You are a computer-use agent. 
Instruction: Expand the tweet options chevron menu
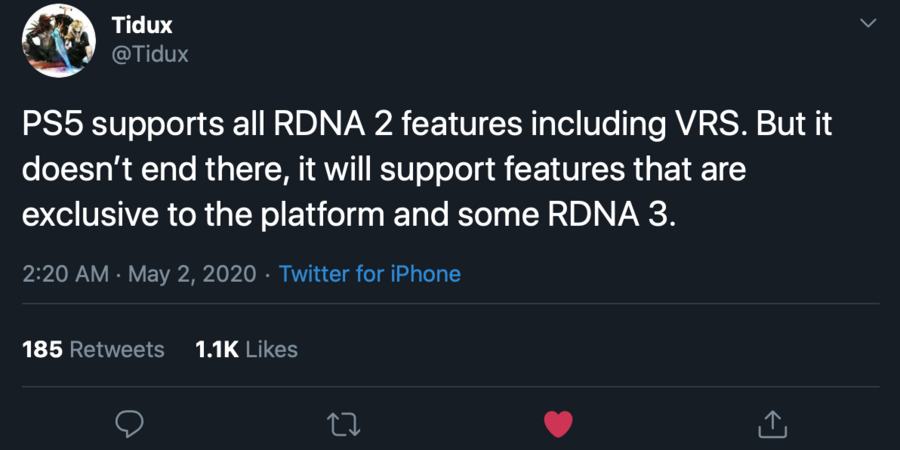[867, 24]
